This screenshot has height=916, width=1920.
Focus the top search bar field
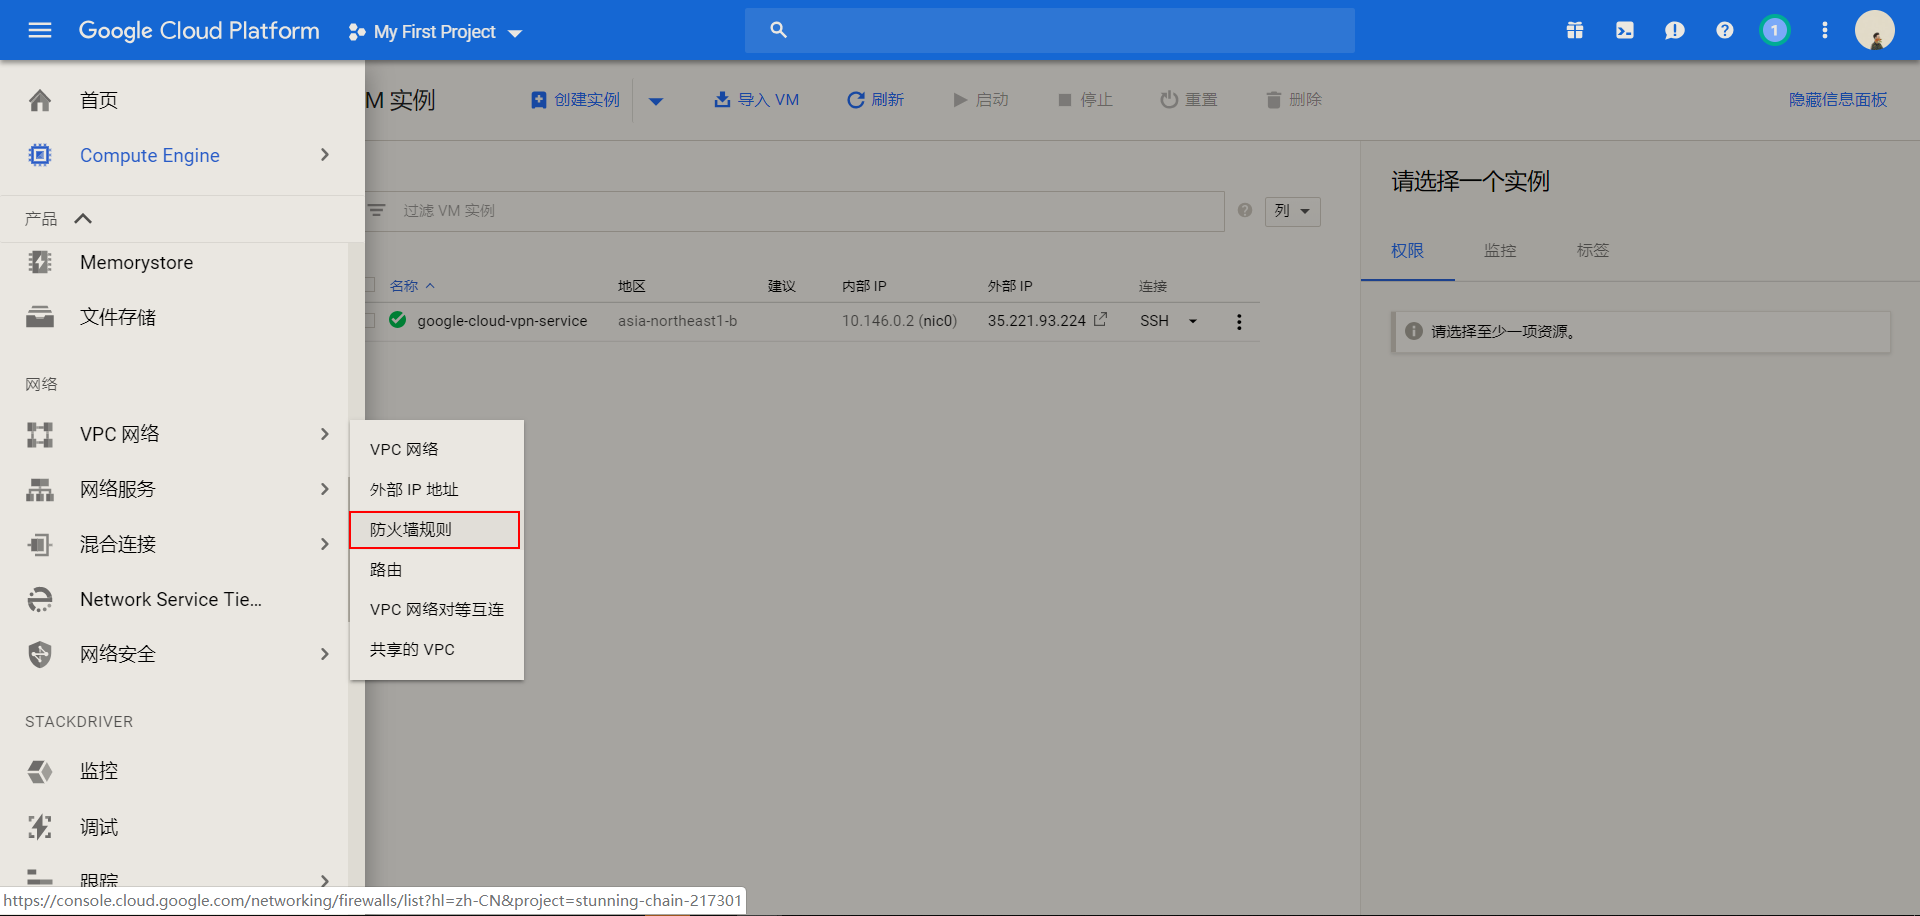[x=1050, y=30]
